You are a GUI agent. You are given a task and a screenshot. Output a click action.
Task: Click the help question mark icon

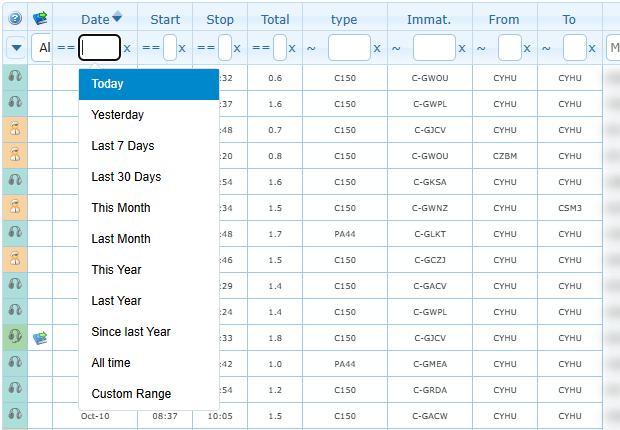[x=15, y=18]
